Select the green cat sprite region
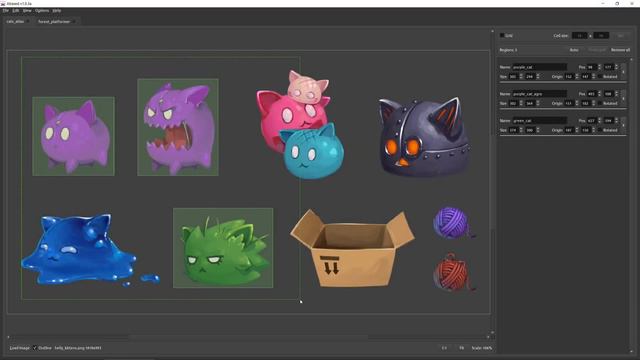 click(223, 248)
